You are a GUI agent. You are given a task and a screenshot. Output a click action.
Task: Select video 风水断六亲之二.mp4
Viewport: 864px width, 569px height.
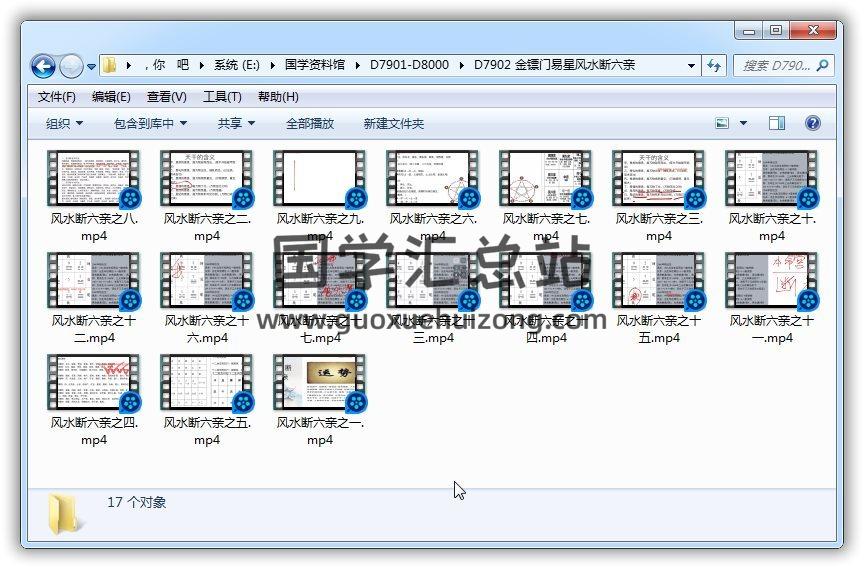coord(207,196)
